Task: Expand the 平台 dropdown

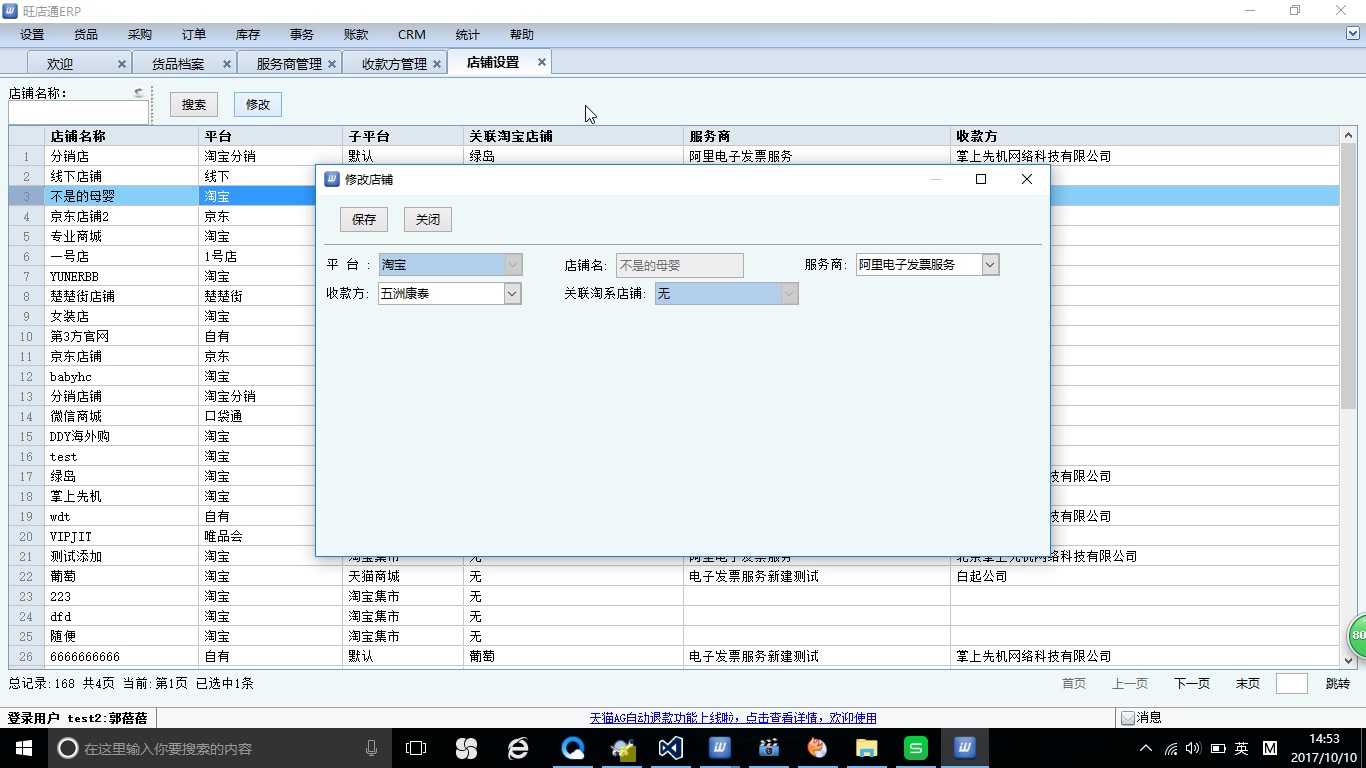Action: (x=513, y=265)
